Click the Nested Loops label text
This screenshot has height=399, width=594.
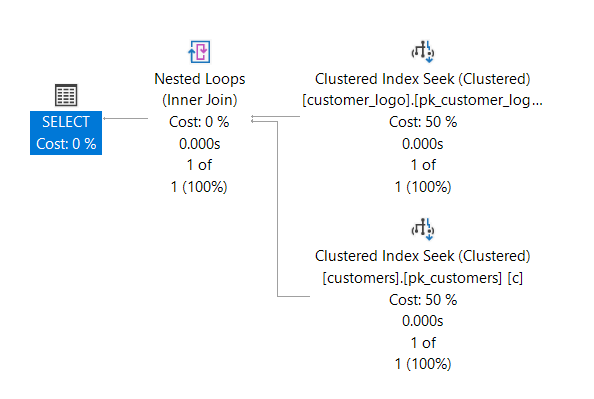tap(200, 79)
